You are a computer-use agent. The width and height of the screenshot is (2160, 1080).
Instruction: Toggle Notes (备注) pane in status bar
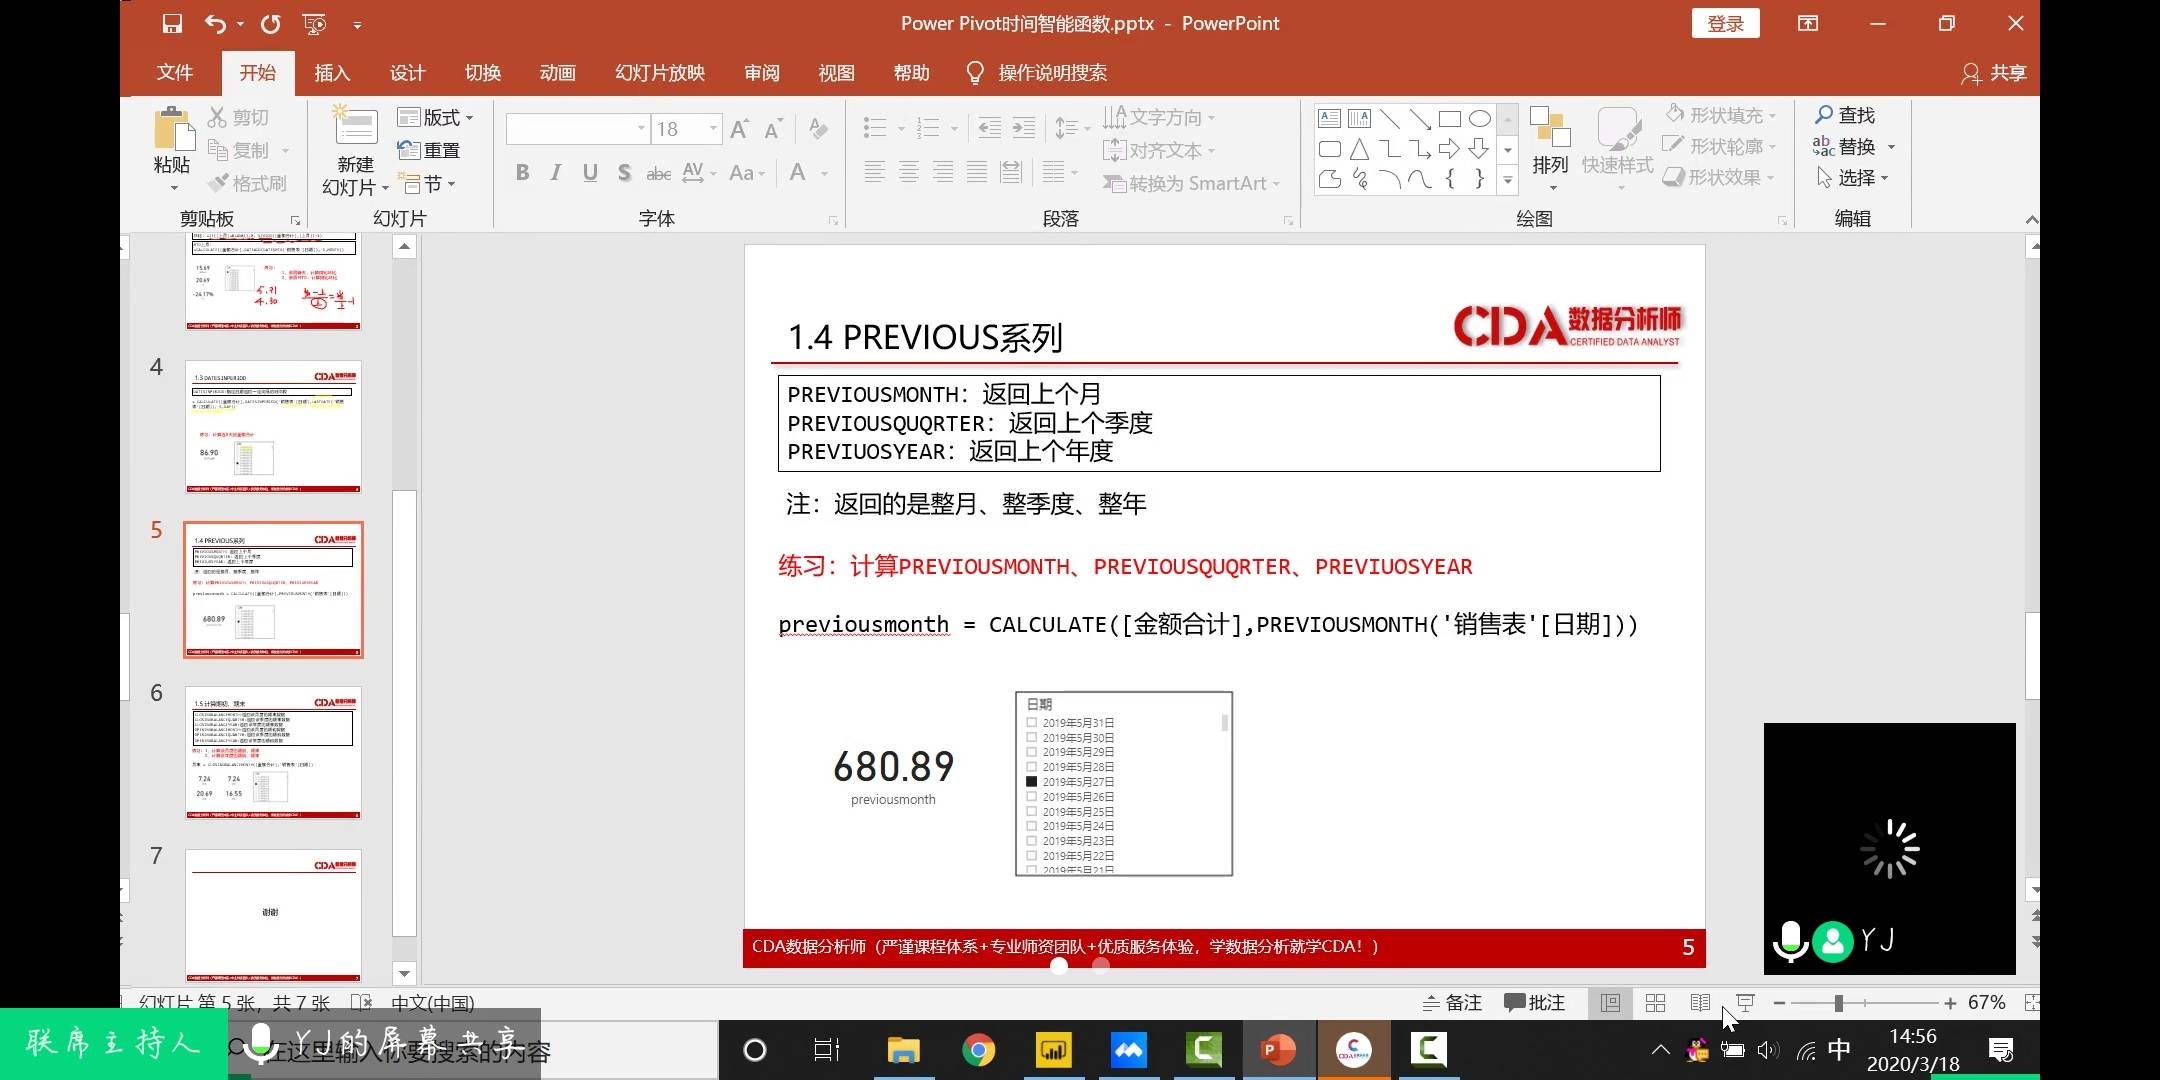pyautogui.click(x=1453, y=1003)
